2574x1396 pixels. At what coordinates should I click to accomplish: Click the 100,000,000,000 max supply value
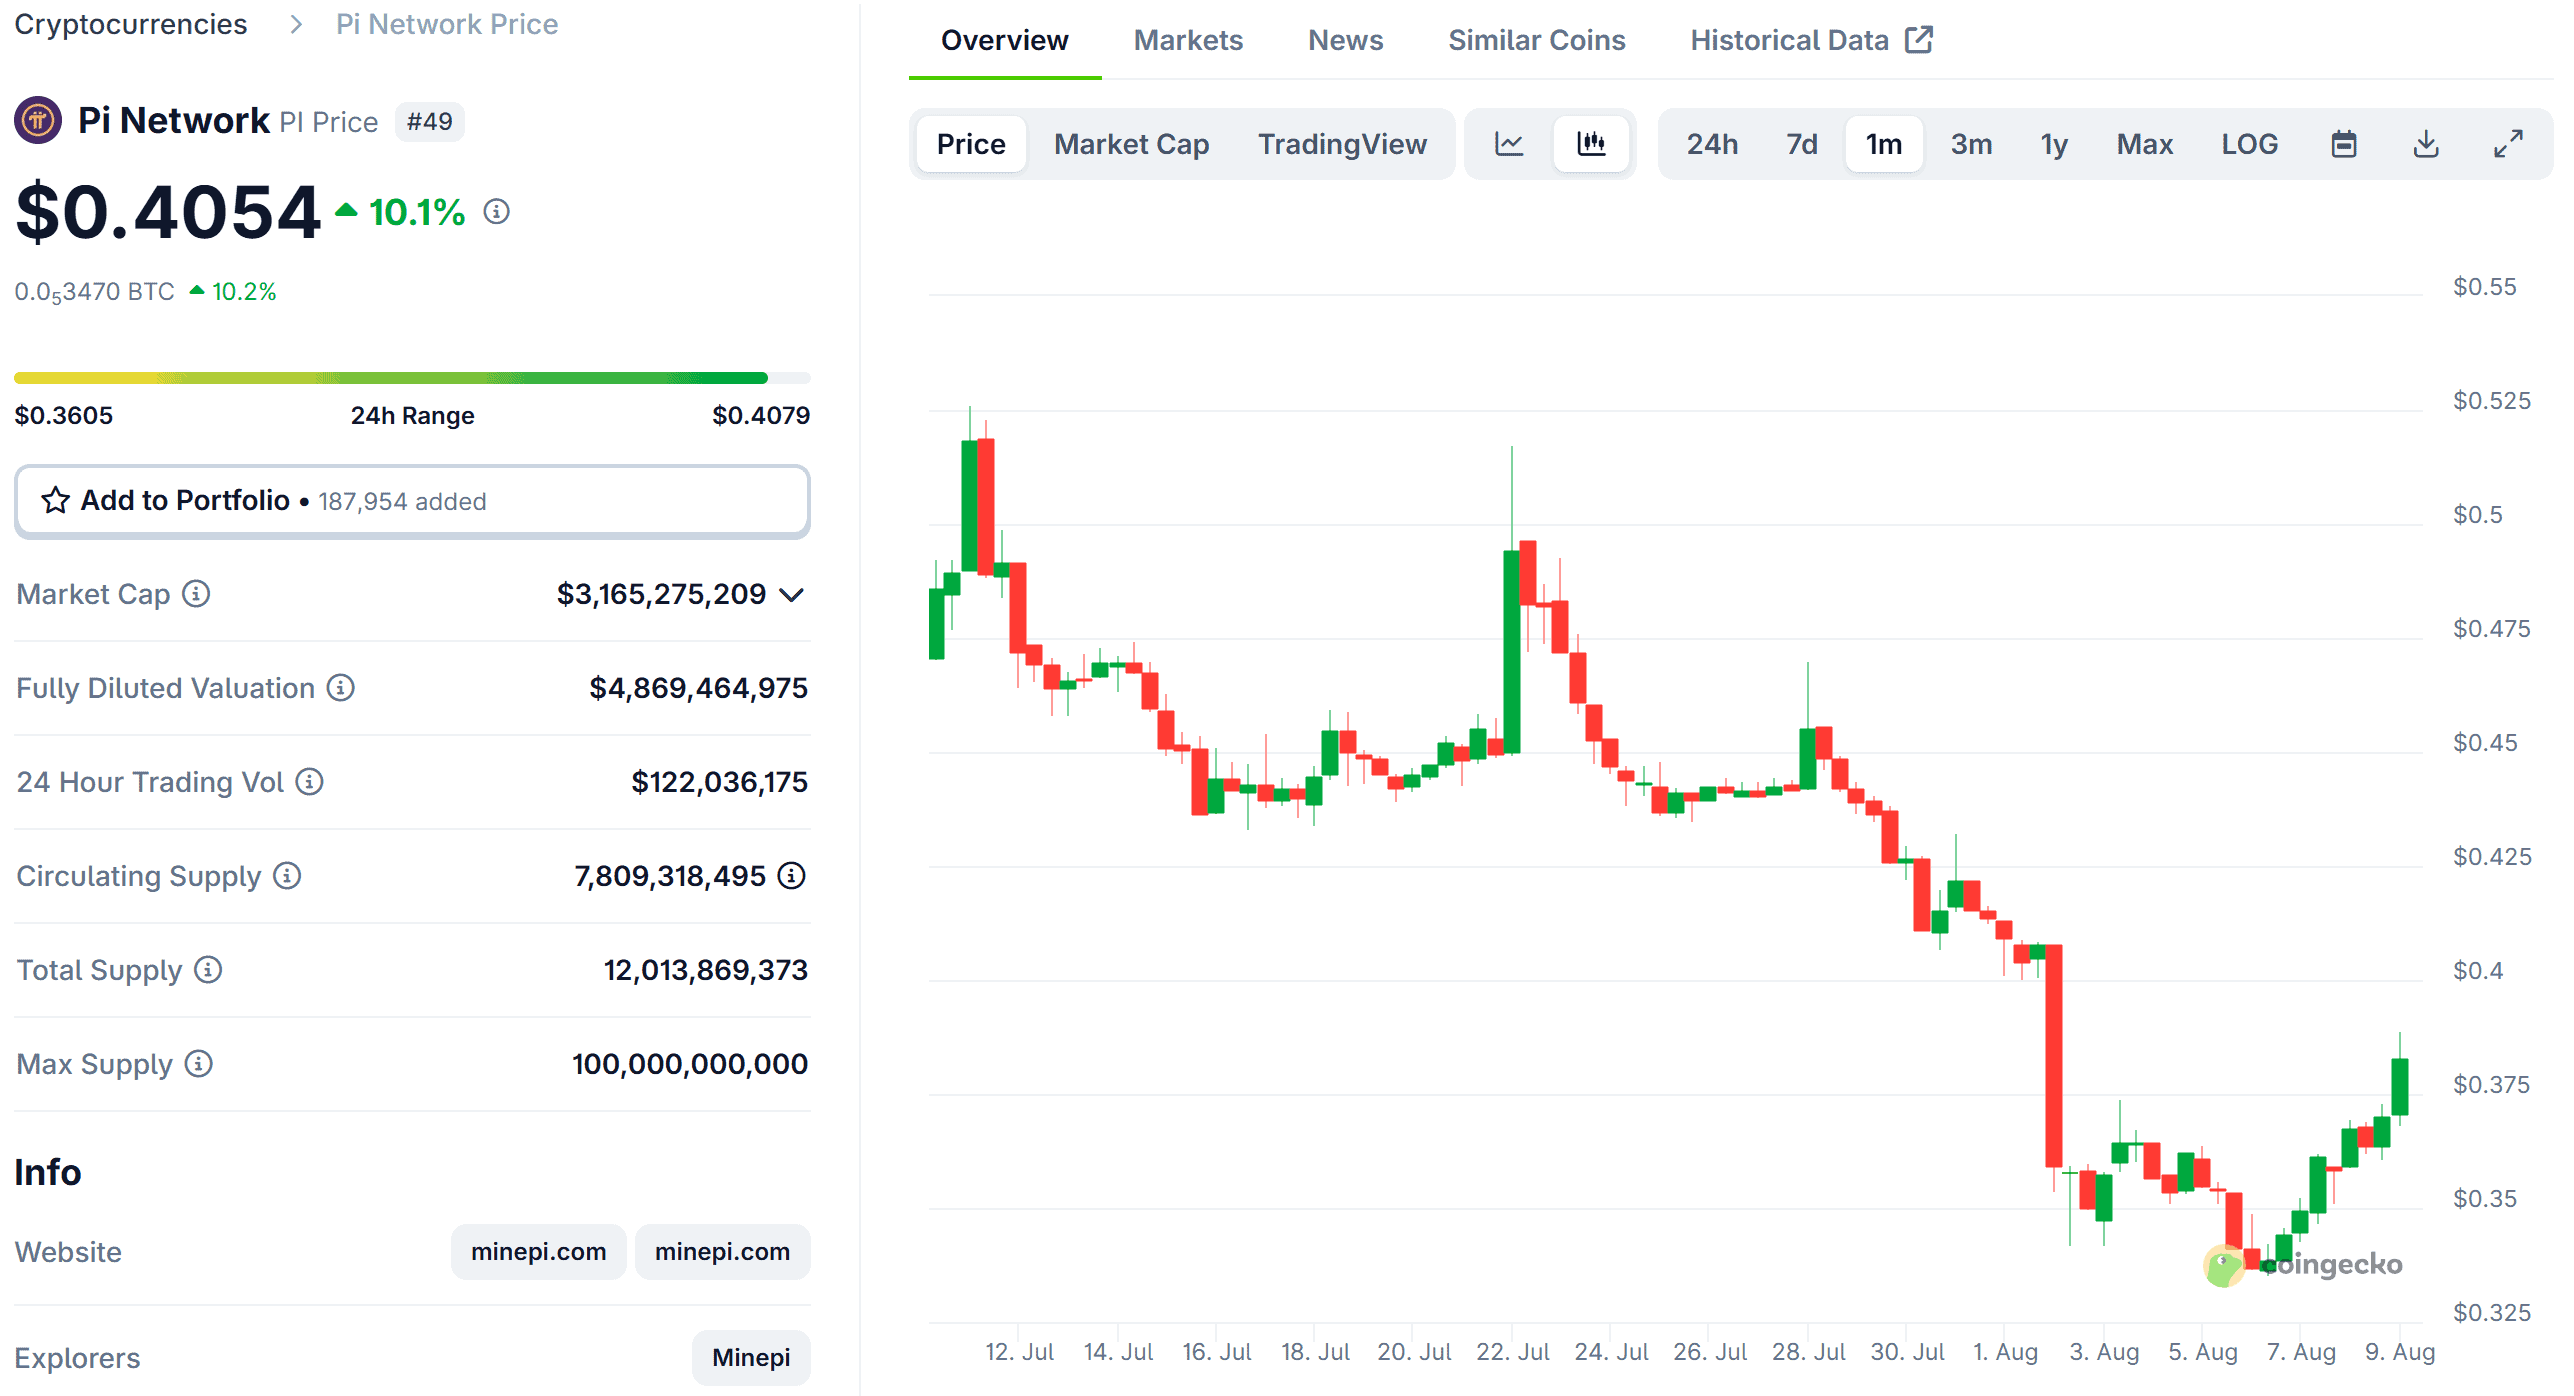[689, 1064]
